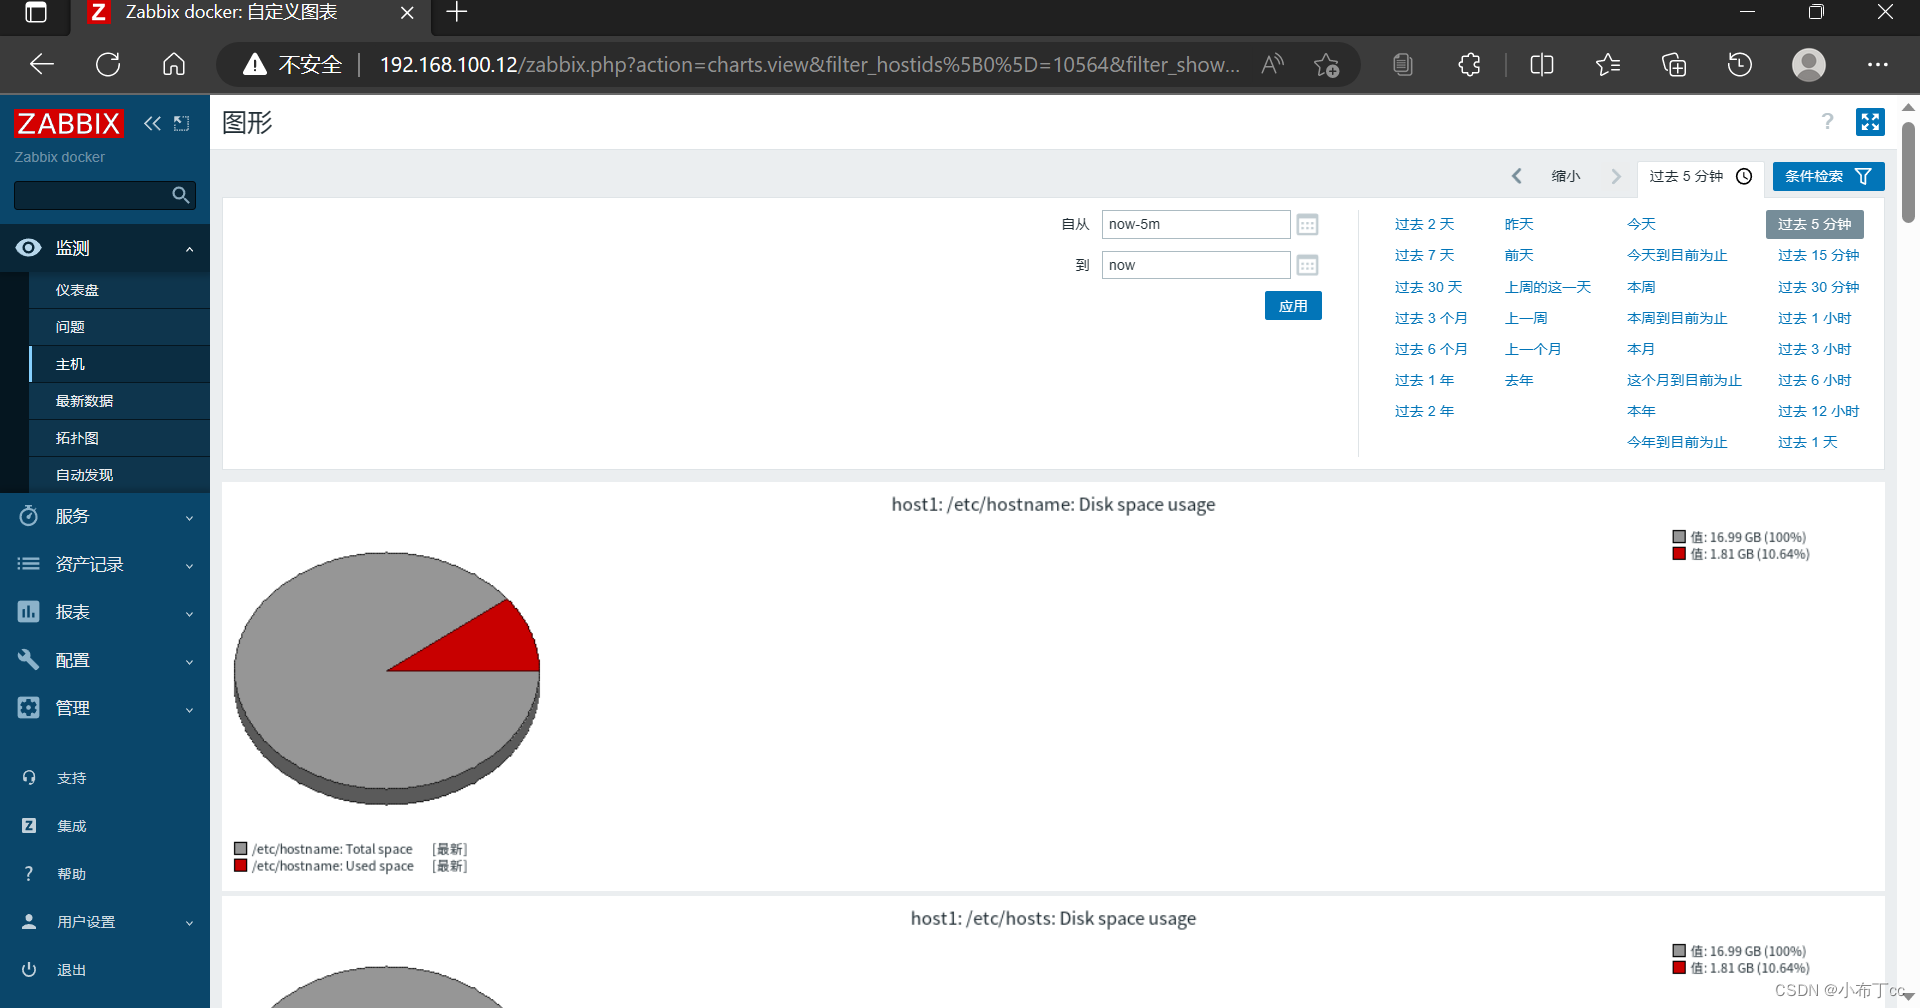Click the 应用 apply button
Image resolution: width=1920 pixels, height=1008 pixels.
click(x=1293, y=306)
